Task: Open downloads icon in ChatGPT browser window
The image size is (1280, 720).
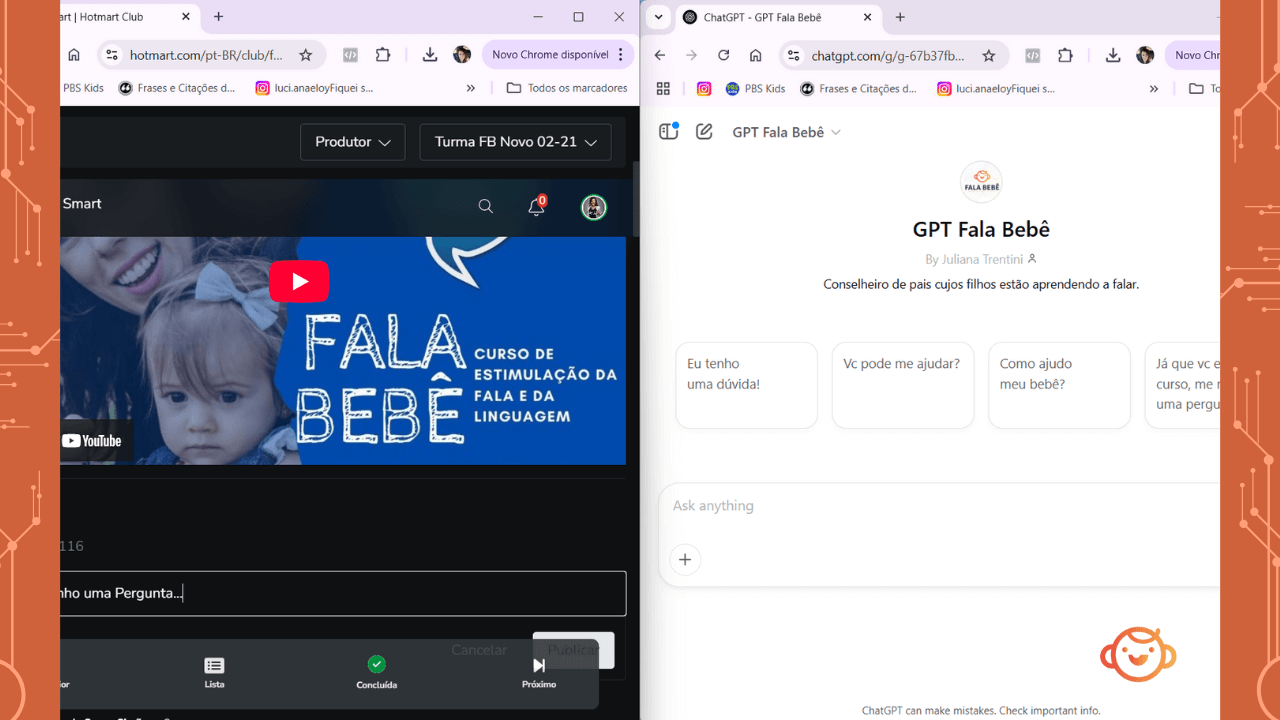Action: 1112,55
